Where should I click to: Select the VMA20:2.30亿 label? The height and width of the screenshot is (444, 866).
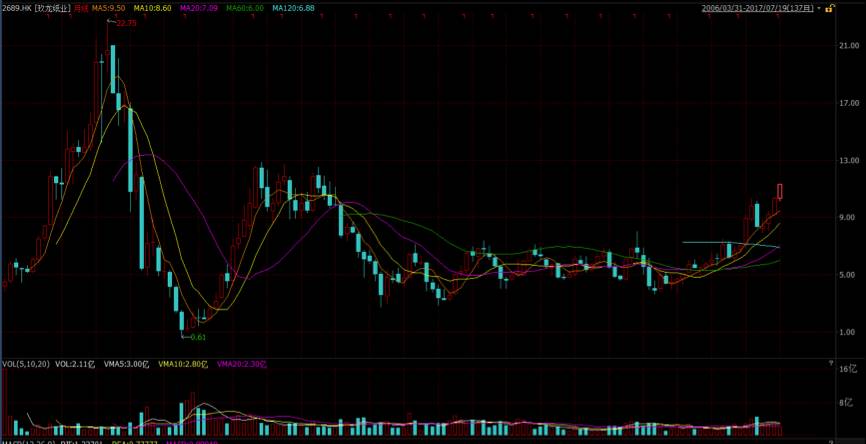(x=241, y=364)
